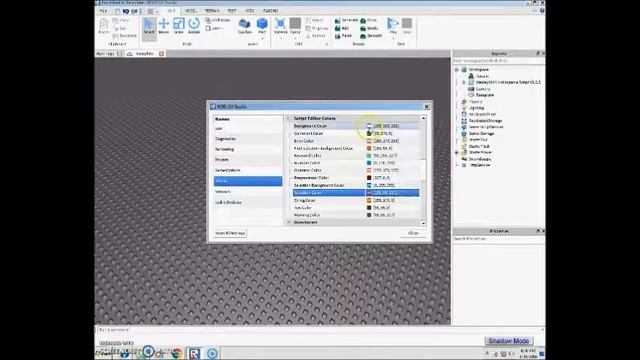This screenshot has width=640, height=360.
Task: Switch to the MODEL ribbon tab
Action: (x=190, y=11)
